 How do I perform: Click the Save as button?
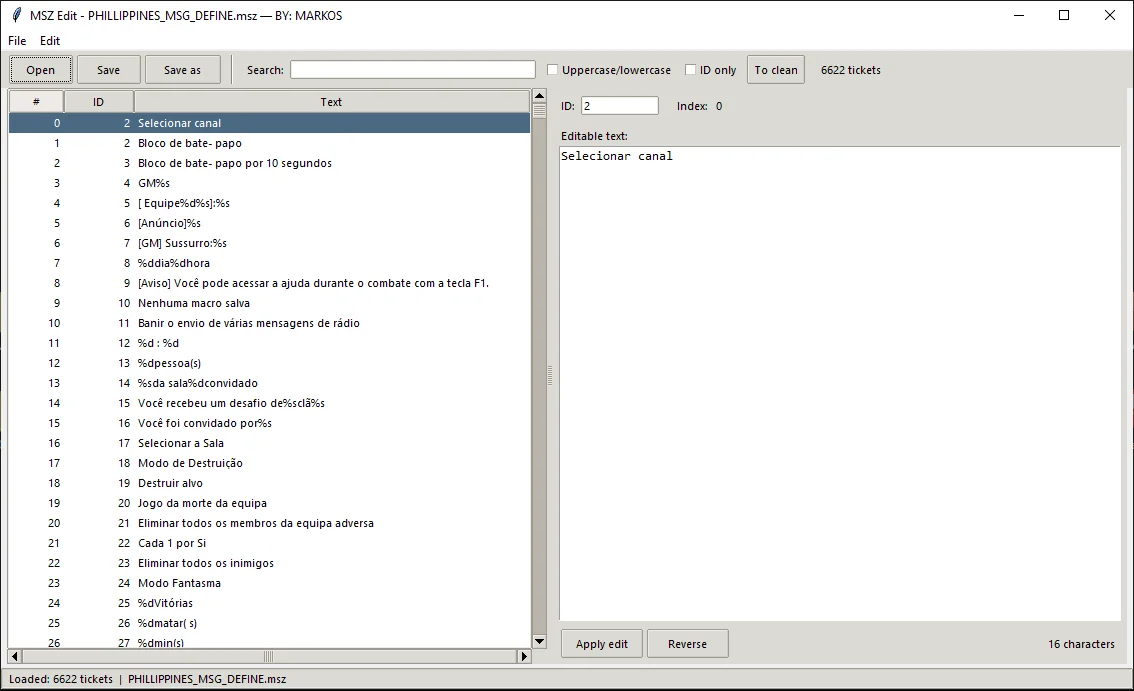[x=182, y=70]
